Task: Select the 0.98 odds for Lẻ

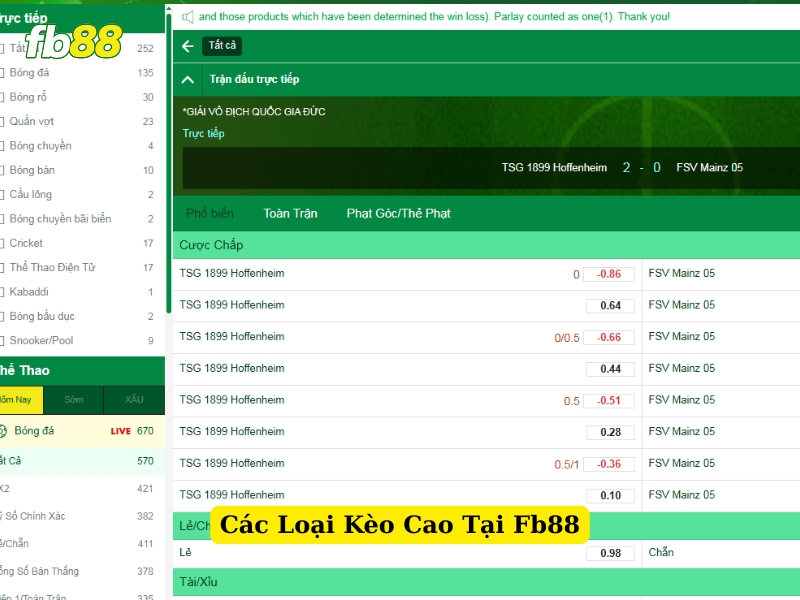Action: pos(610,553)
